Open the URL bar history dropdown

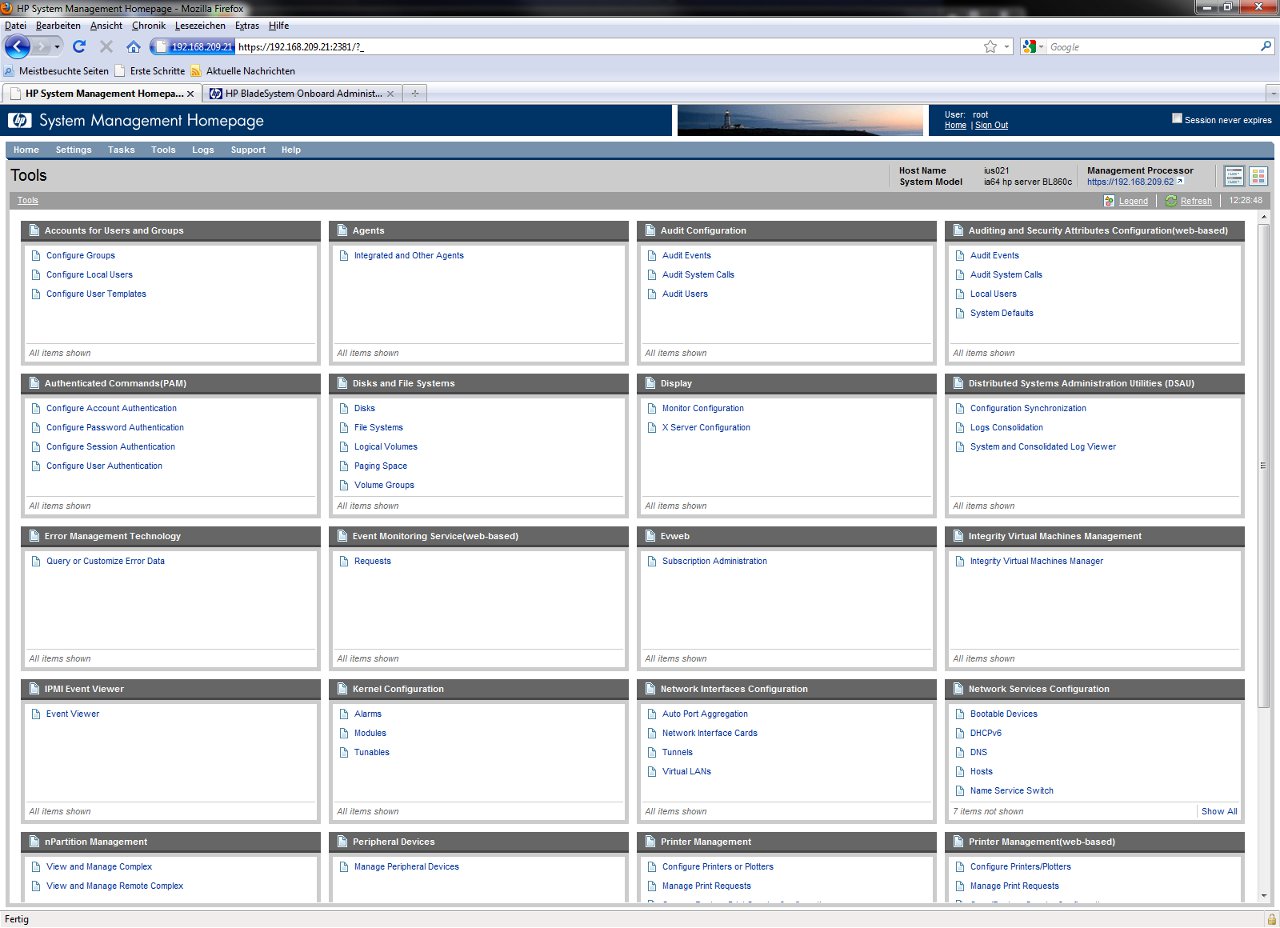1008,47
